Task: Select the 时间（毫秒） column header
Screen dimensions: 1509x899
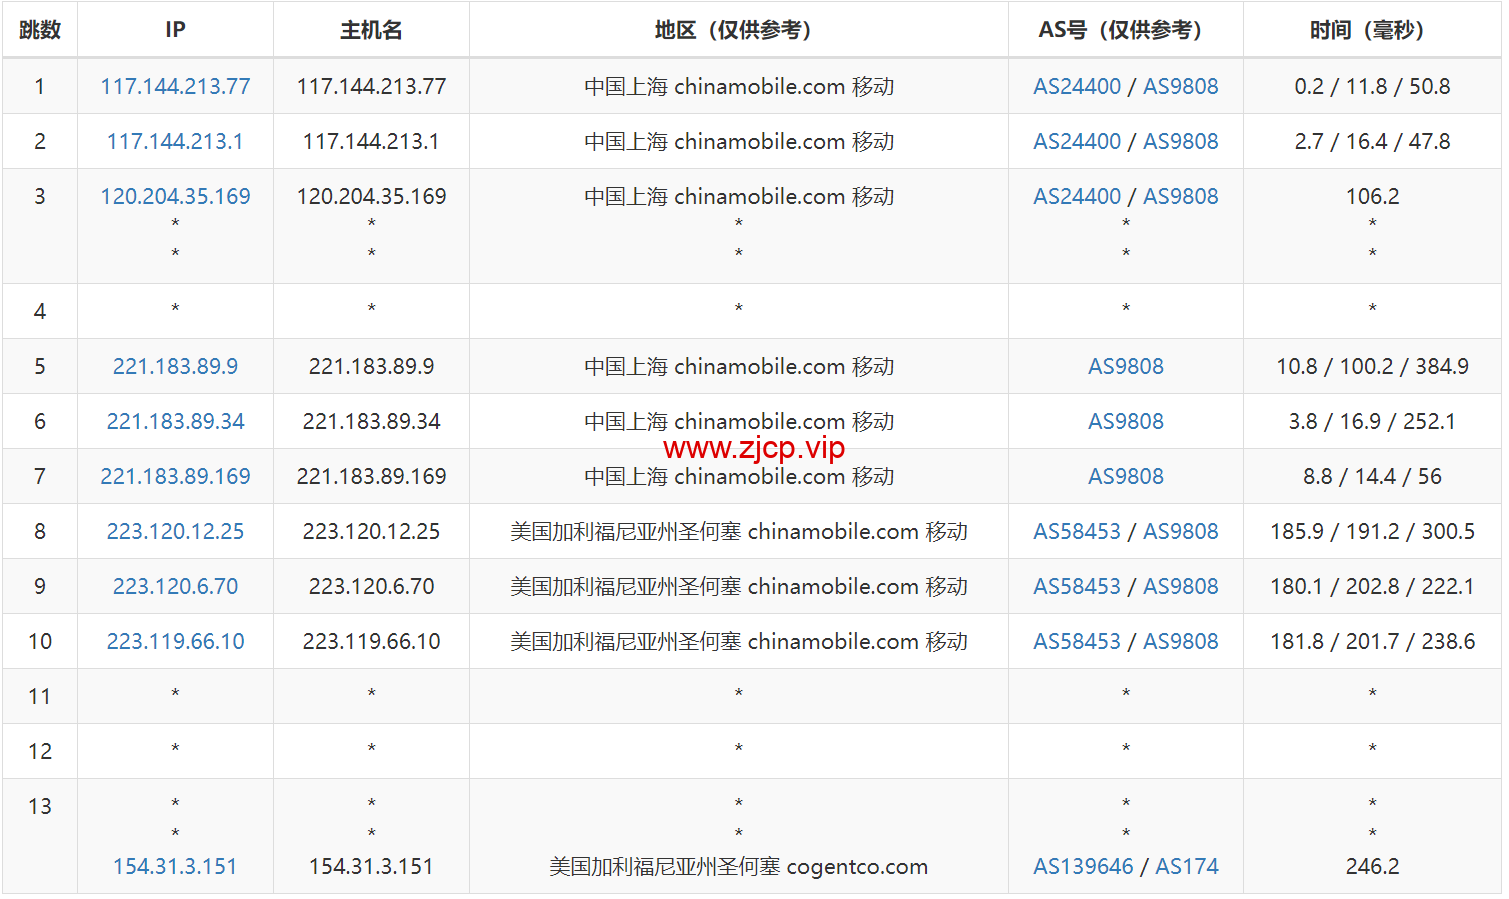Action: coord(1372,30)
